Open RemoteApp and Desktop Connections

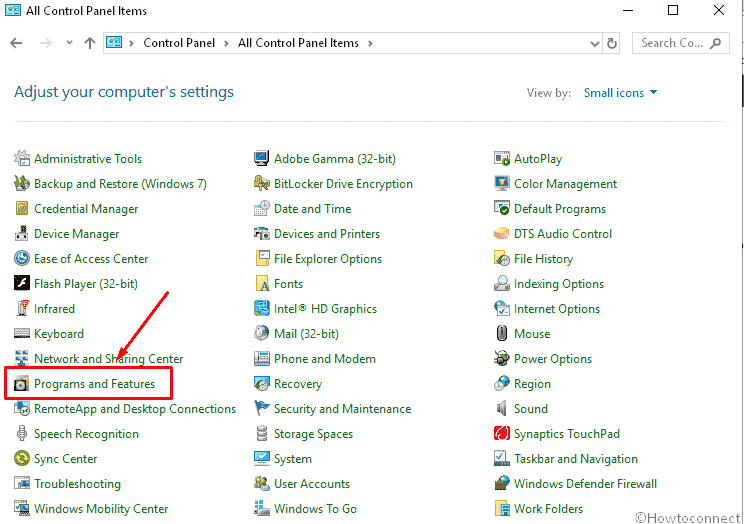[x=135, y=409]
